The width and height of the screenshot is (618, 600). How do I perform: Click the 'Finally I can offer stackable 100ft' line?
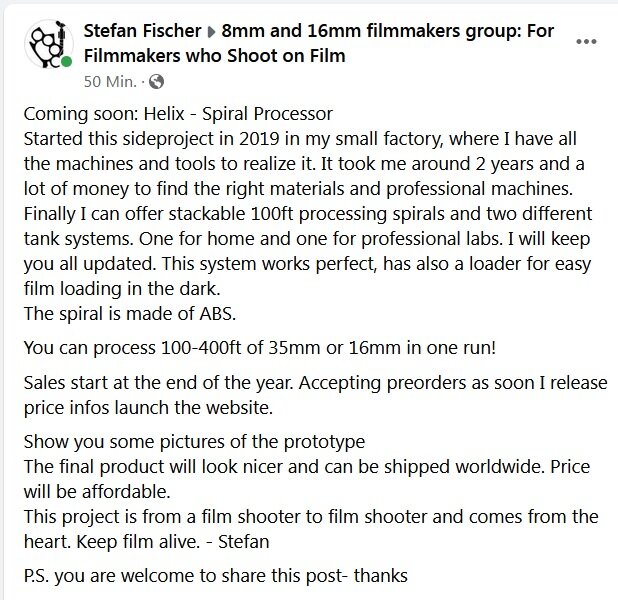coord(308,214)
